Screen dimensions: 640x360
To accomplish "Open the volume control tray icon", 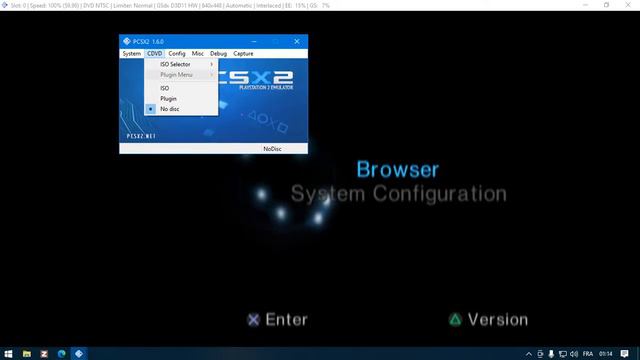I will pos(574,354).
